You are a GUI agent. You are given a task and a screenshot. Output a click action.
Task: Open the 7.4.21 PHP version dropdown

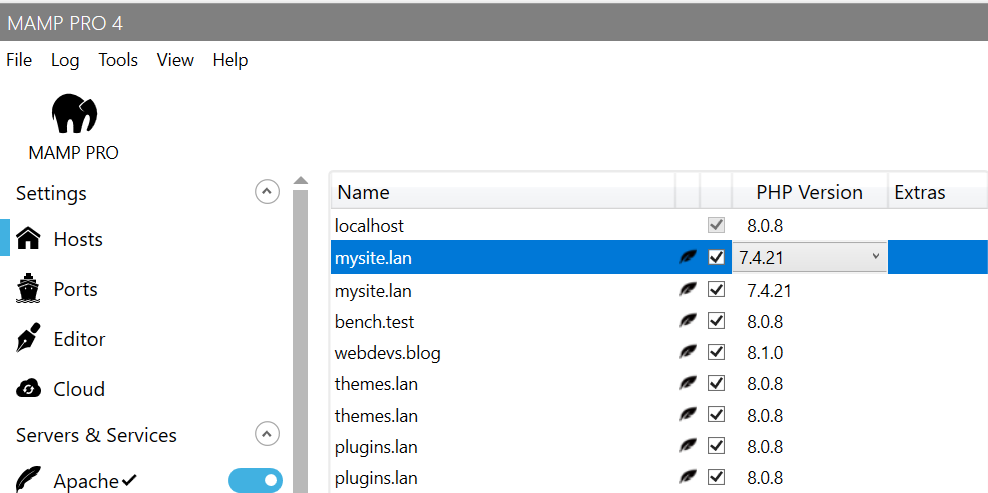pos(810,257)
